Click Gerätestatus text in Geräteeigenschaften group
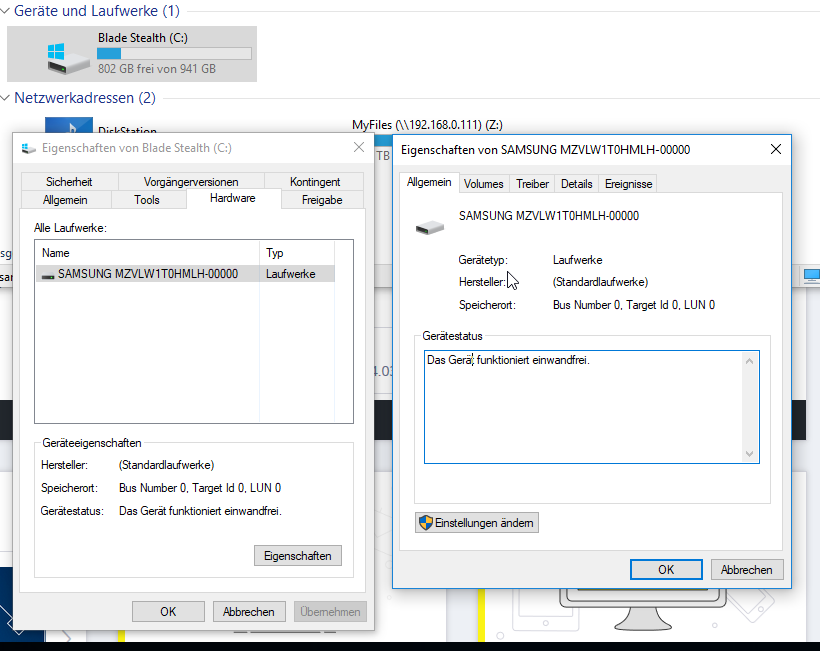This screenshot has height=651, width=820. [200, 511]
